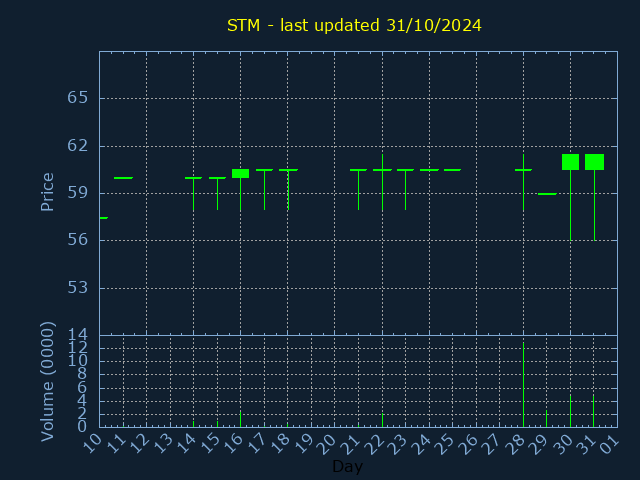Click the day 14 label on the x-axis
The height and width of the screenshot is (480, 640).
pyautogui.click(x=187, y=443)
